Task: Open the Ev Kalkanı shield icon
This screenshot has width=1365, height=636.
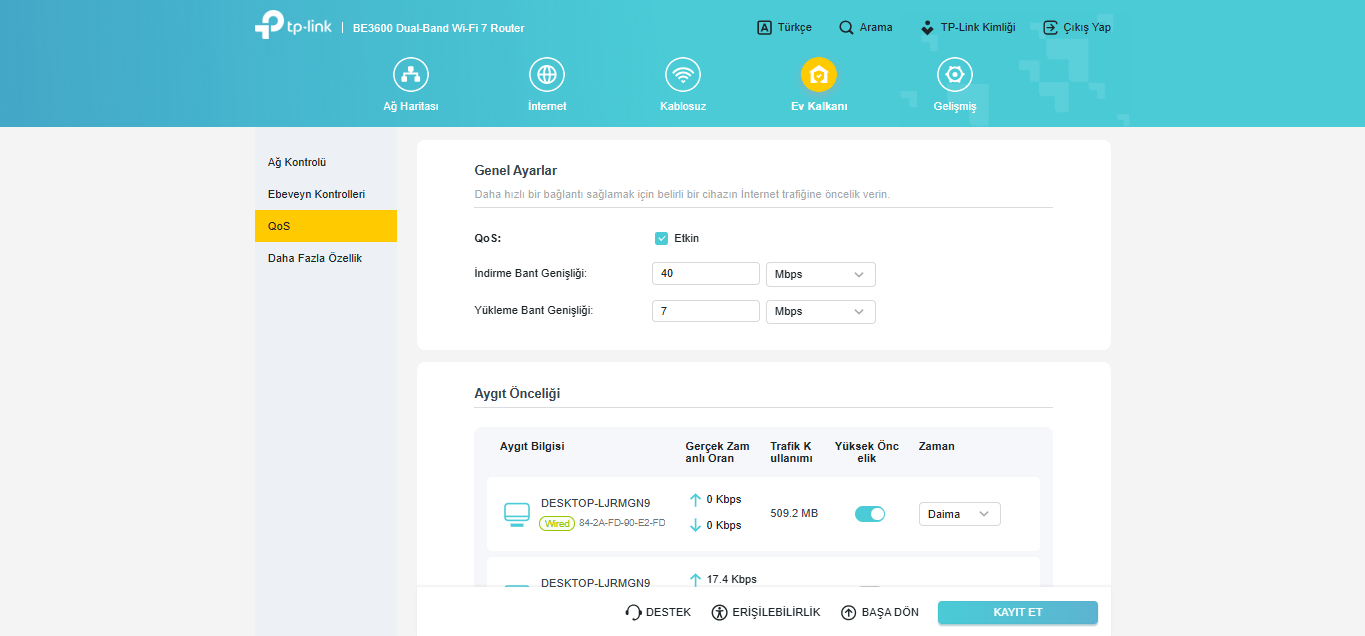Action: click(819, 74)
